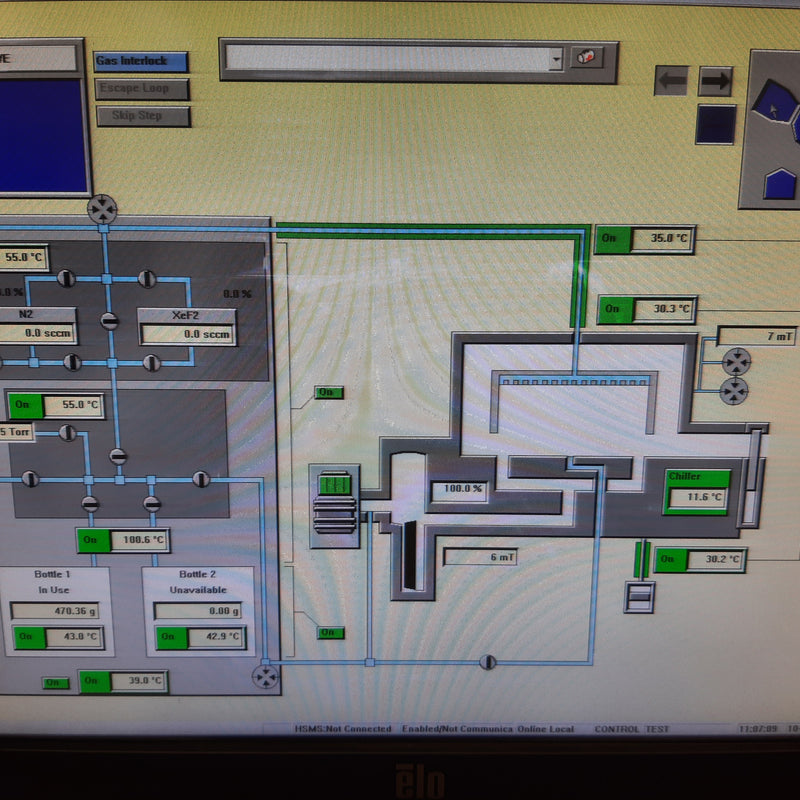Image resolution: width=800 pixels, height=800 pixels.
Task: Toggle the On switch for 100.6 °C heater
Action: (92, 541)
